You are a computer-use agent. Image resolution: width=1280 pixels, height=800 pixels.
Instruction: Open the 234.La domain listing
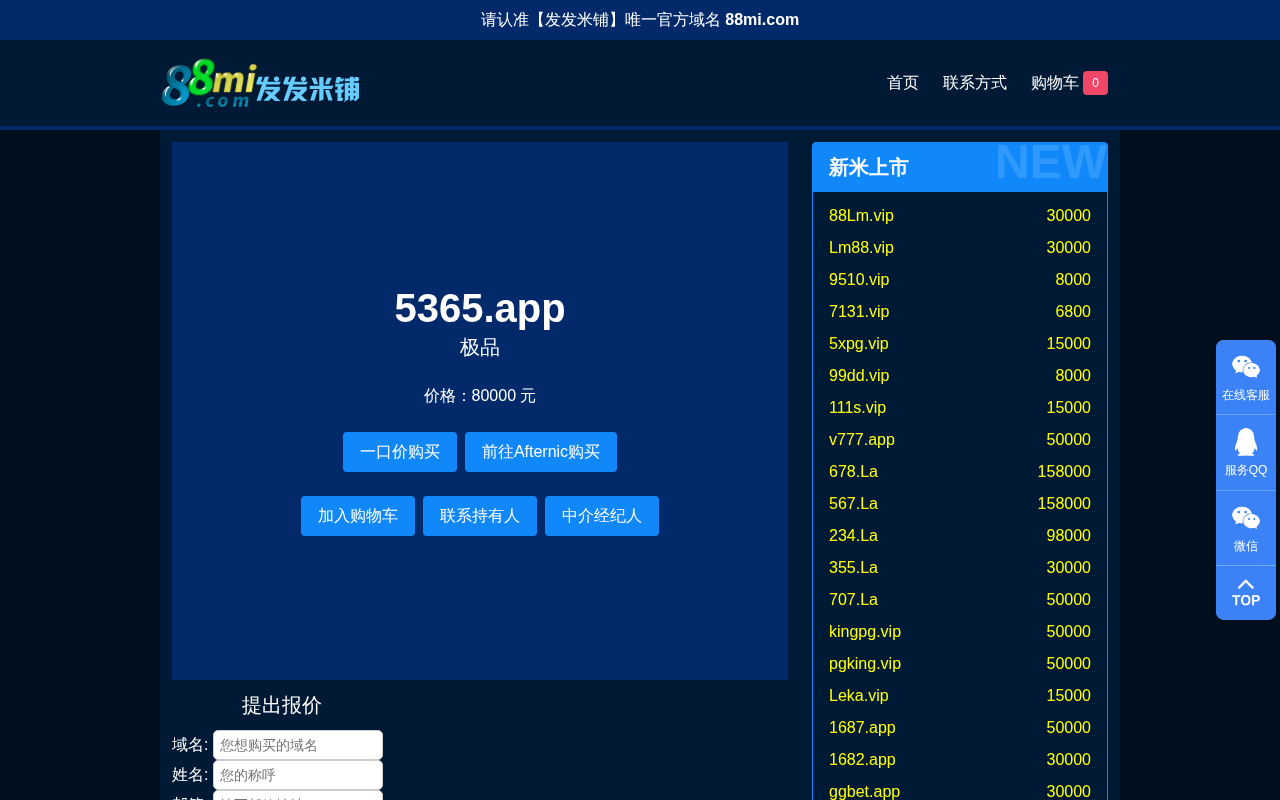tap(854, 536)
